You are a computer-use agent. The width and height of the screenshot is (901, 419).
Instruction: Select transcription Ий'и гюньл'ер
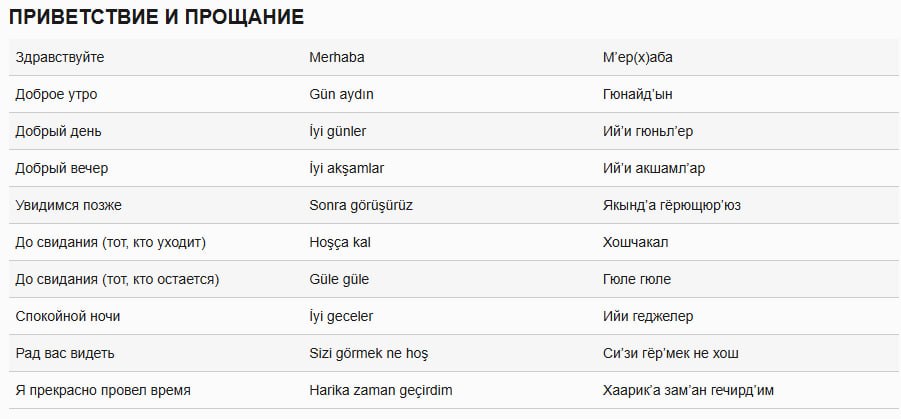[648, 131]
